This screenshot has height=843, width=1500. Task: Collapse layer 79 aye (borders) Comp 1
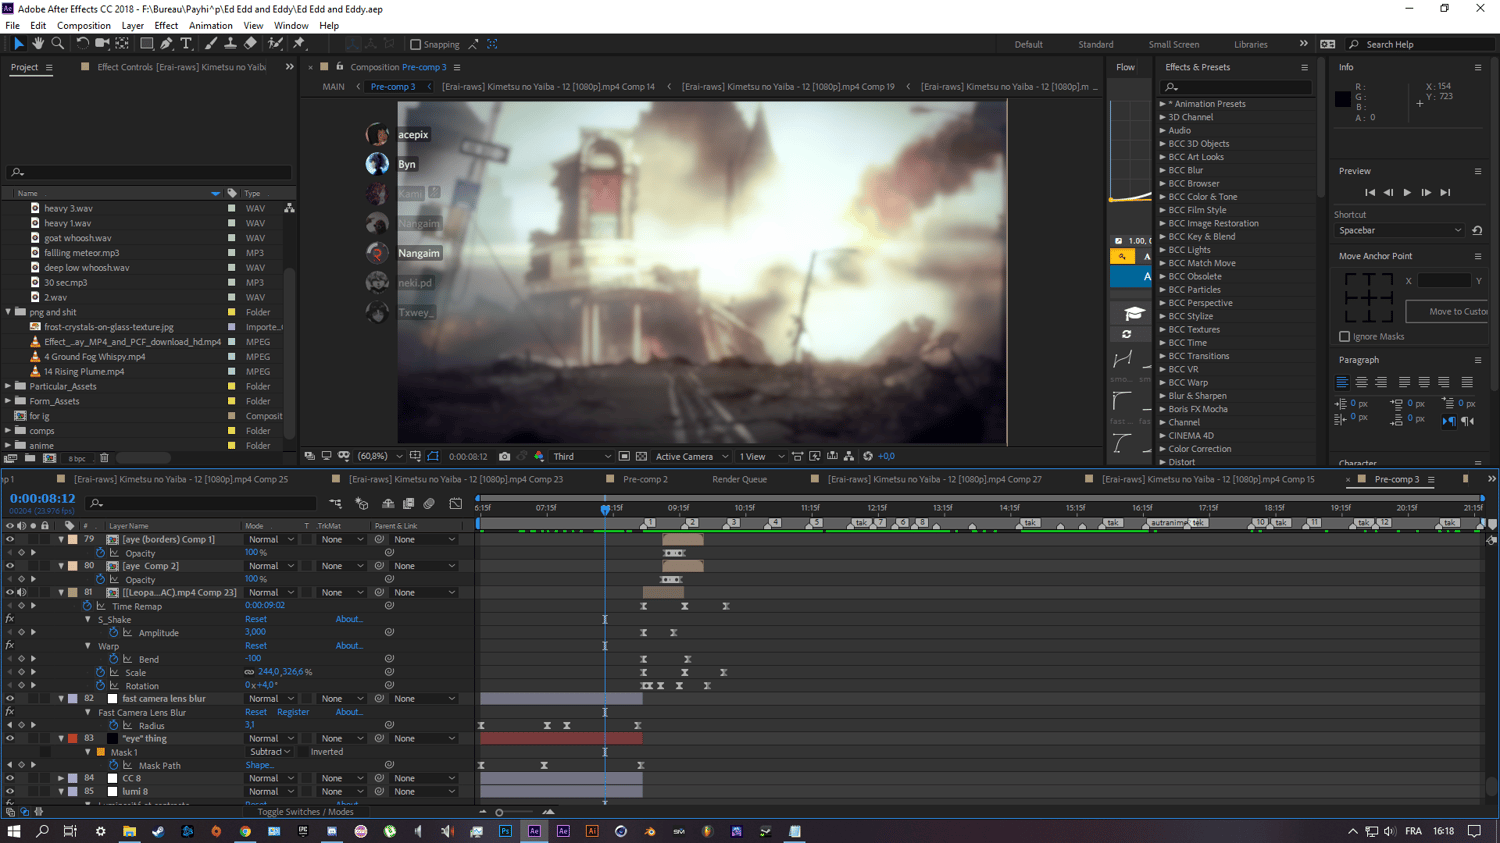pyautogui.click(x=61, y=540)
